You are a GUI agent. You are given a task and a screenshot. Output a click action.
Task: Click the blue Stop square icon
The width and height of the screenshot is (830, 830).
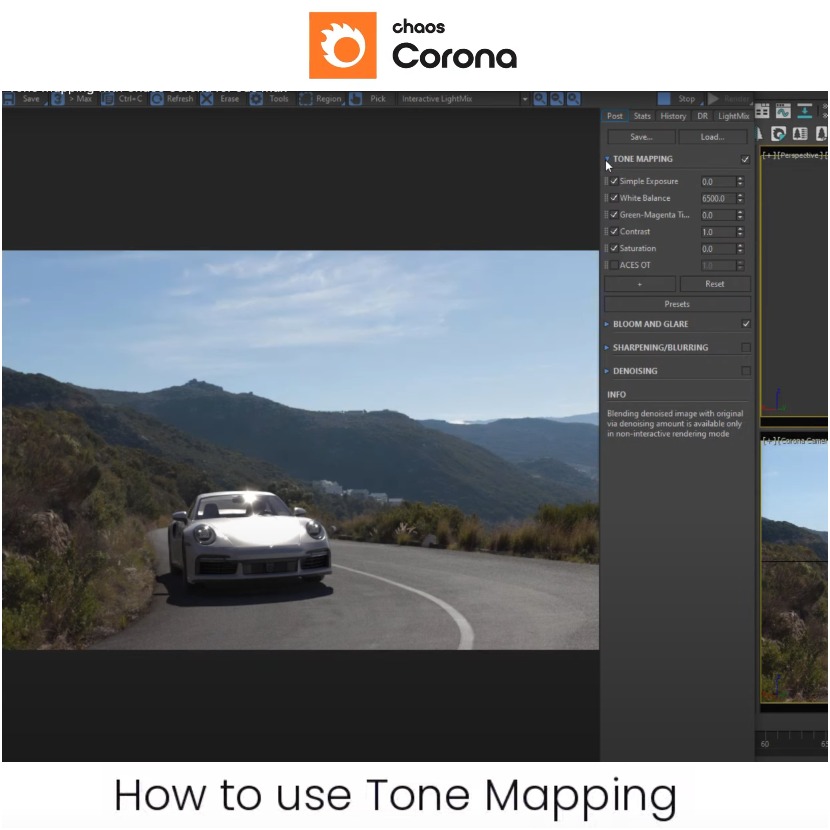(x=664, y=99)
